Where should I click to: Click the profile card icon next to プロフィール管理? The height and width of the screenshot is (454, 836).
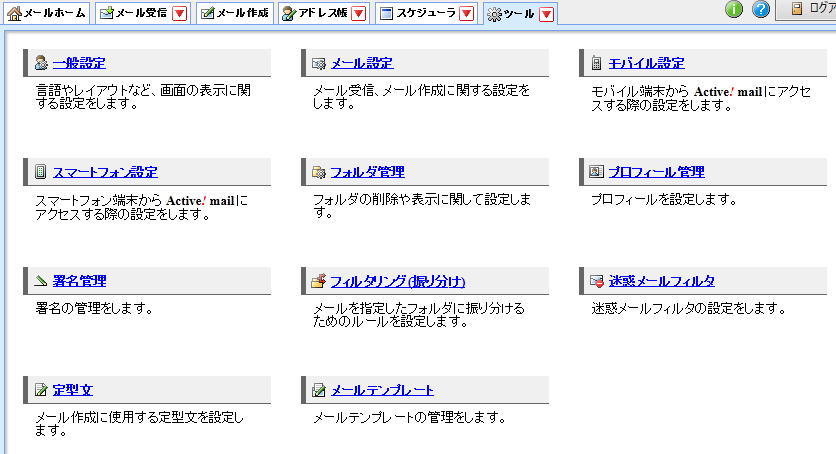pyautogui.click(x=597, y=171)
